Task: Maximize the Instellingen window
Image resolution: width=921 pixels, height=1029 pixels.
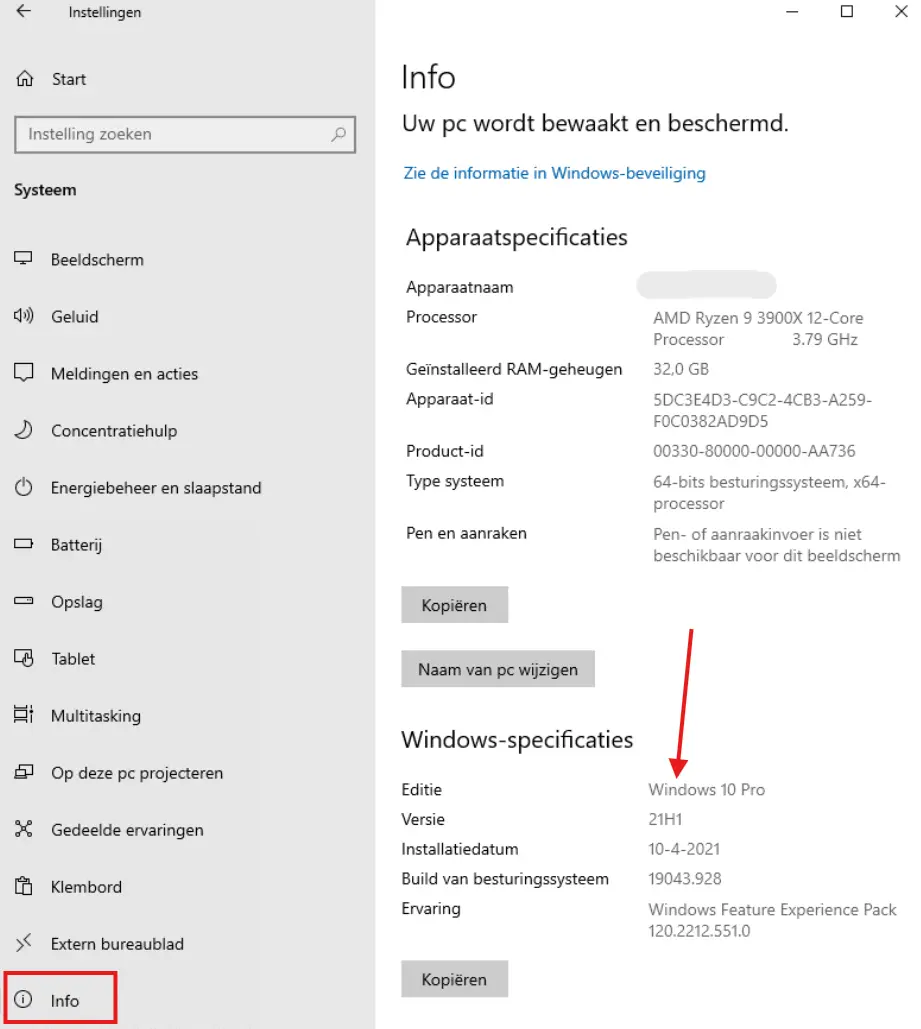Action: tap(847, 11)
